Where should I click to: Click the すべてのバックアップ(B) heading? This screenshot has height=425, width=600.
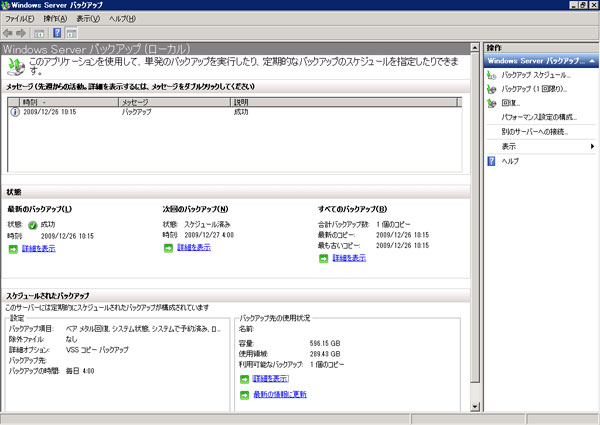click(x=352, y=209)
